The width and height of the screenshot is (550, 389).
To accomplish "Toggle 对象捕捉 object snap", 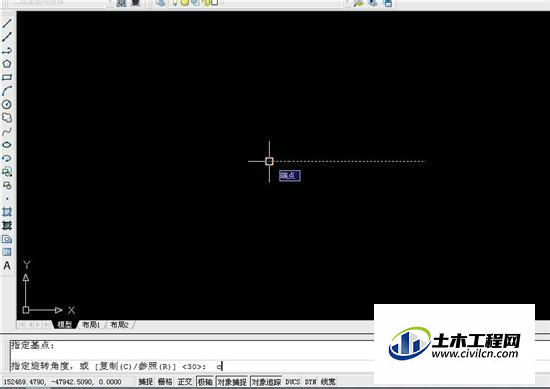I will [232, 381].
